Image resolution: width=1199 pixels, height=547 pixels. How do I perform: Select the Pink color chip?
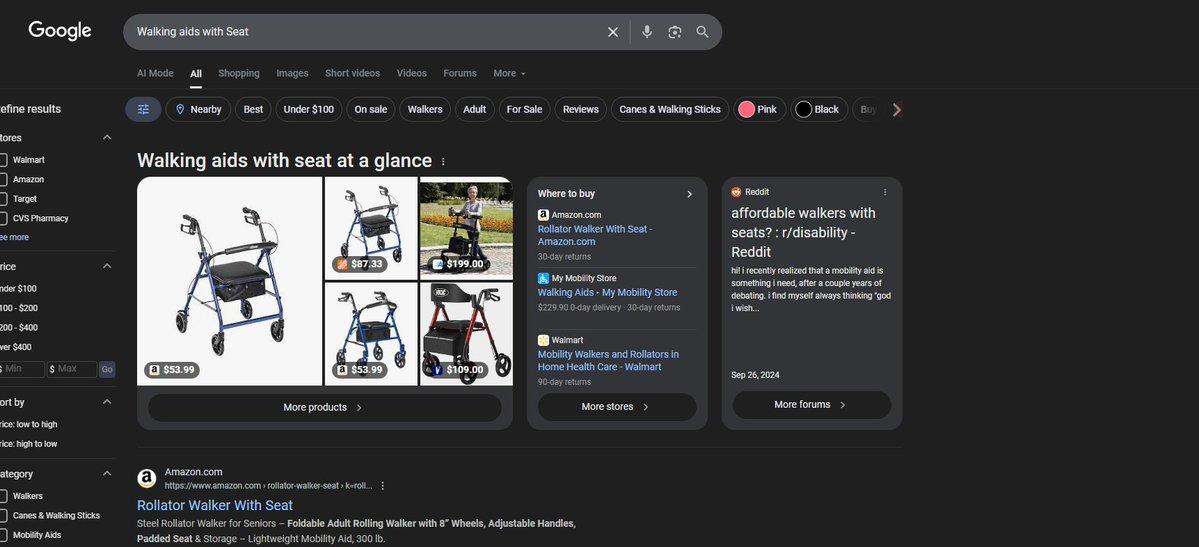[759, 109]
